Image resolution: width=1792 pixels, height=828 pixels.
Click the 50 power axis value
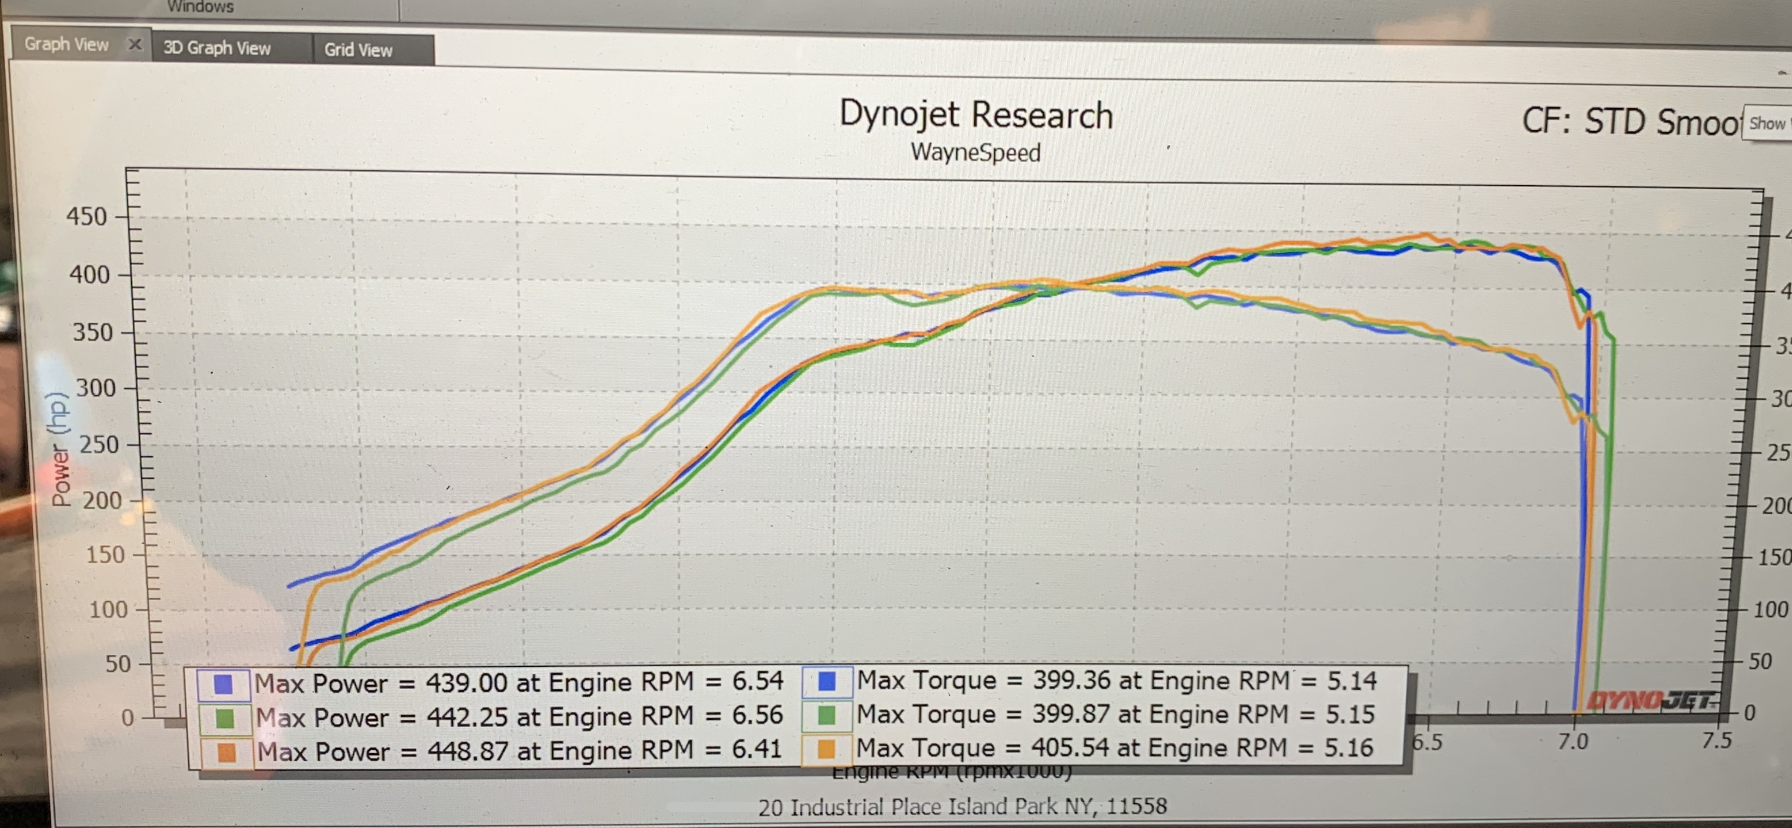coord(118,664)
